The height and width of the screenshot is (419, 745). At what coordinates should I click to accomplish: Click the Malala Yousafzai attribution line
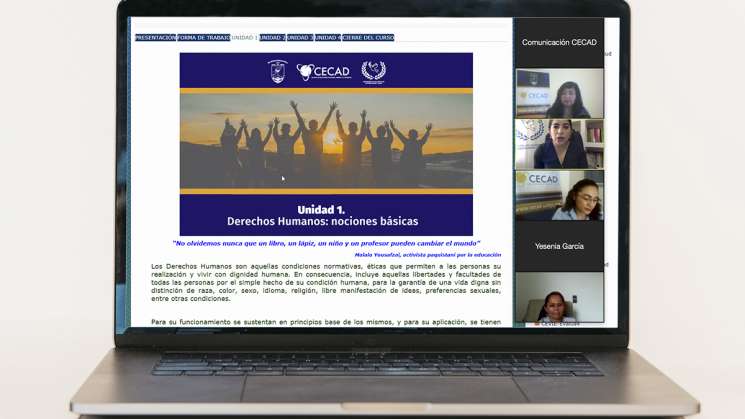click(428, 255)
